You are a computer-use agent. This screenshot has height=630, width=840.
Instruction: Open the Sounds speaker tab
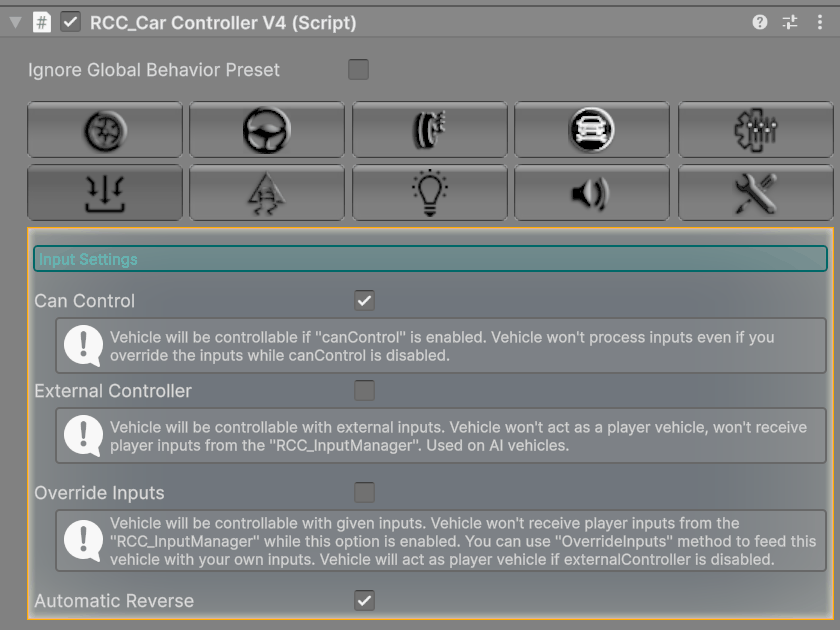(x=592, y=193)
